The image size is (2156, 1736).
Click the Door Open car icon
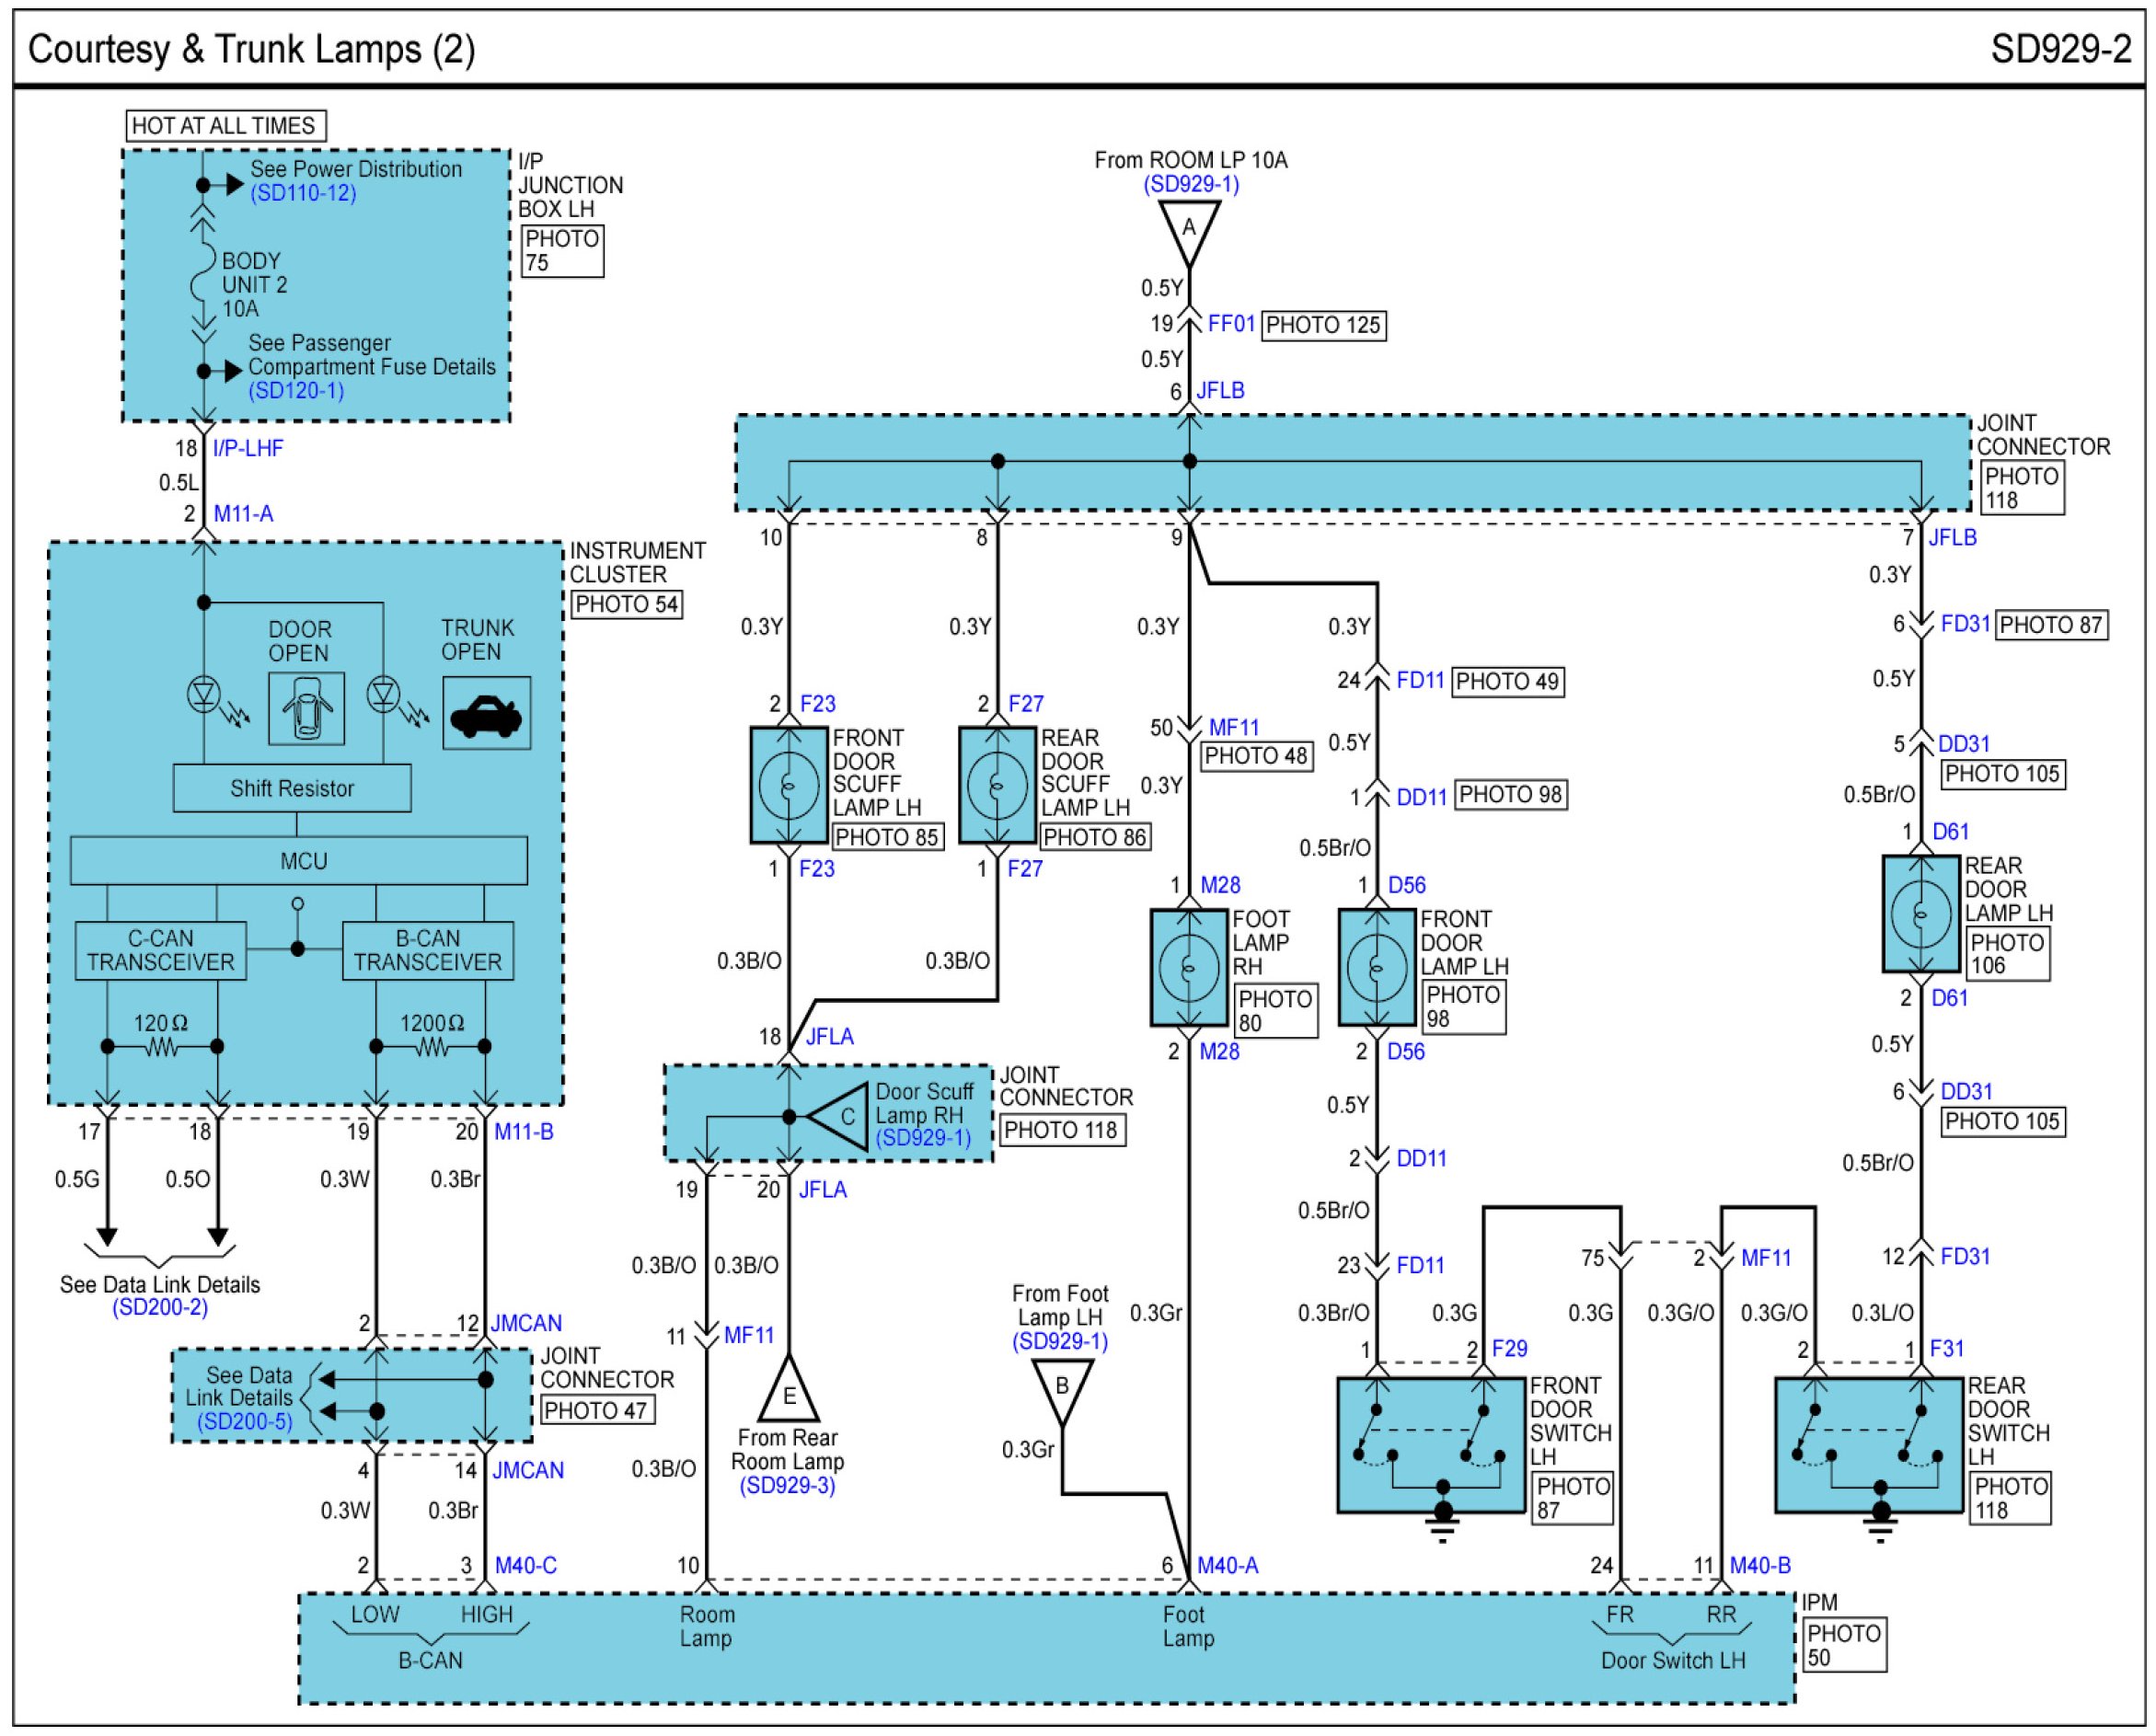click(306, 708)
